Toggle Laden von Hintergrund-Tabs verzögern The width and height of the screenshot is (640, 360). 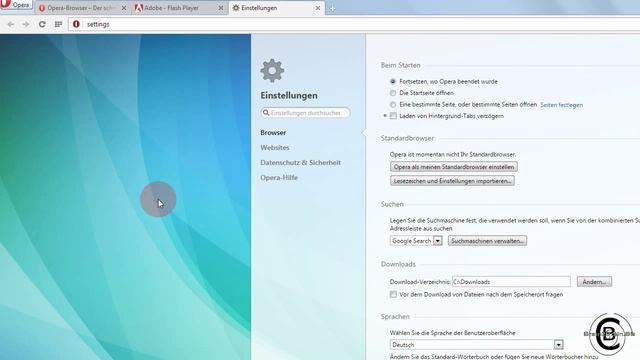393,116
